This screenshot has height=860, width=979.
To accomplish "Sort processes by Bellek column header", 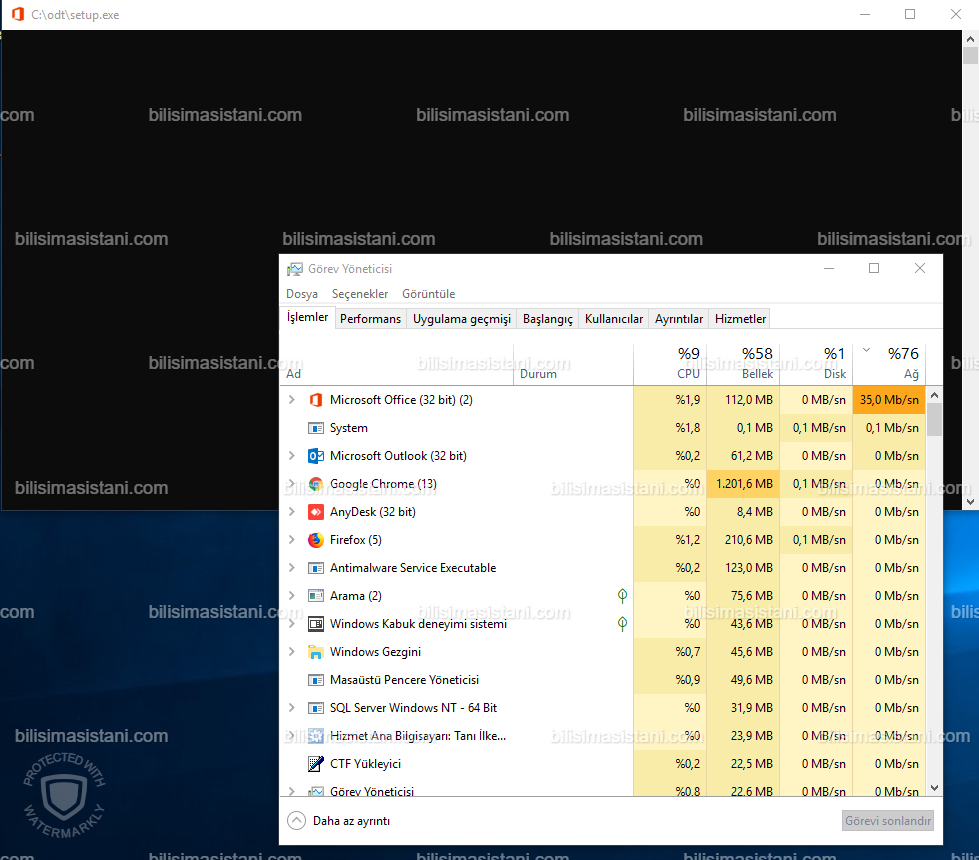I will pyautogui.click(x=743, y=365).
